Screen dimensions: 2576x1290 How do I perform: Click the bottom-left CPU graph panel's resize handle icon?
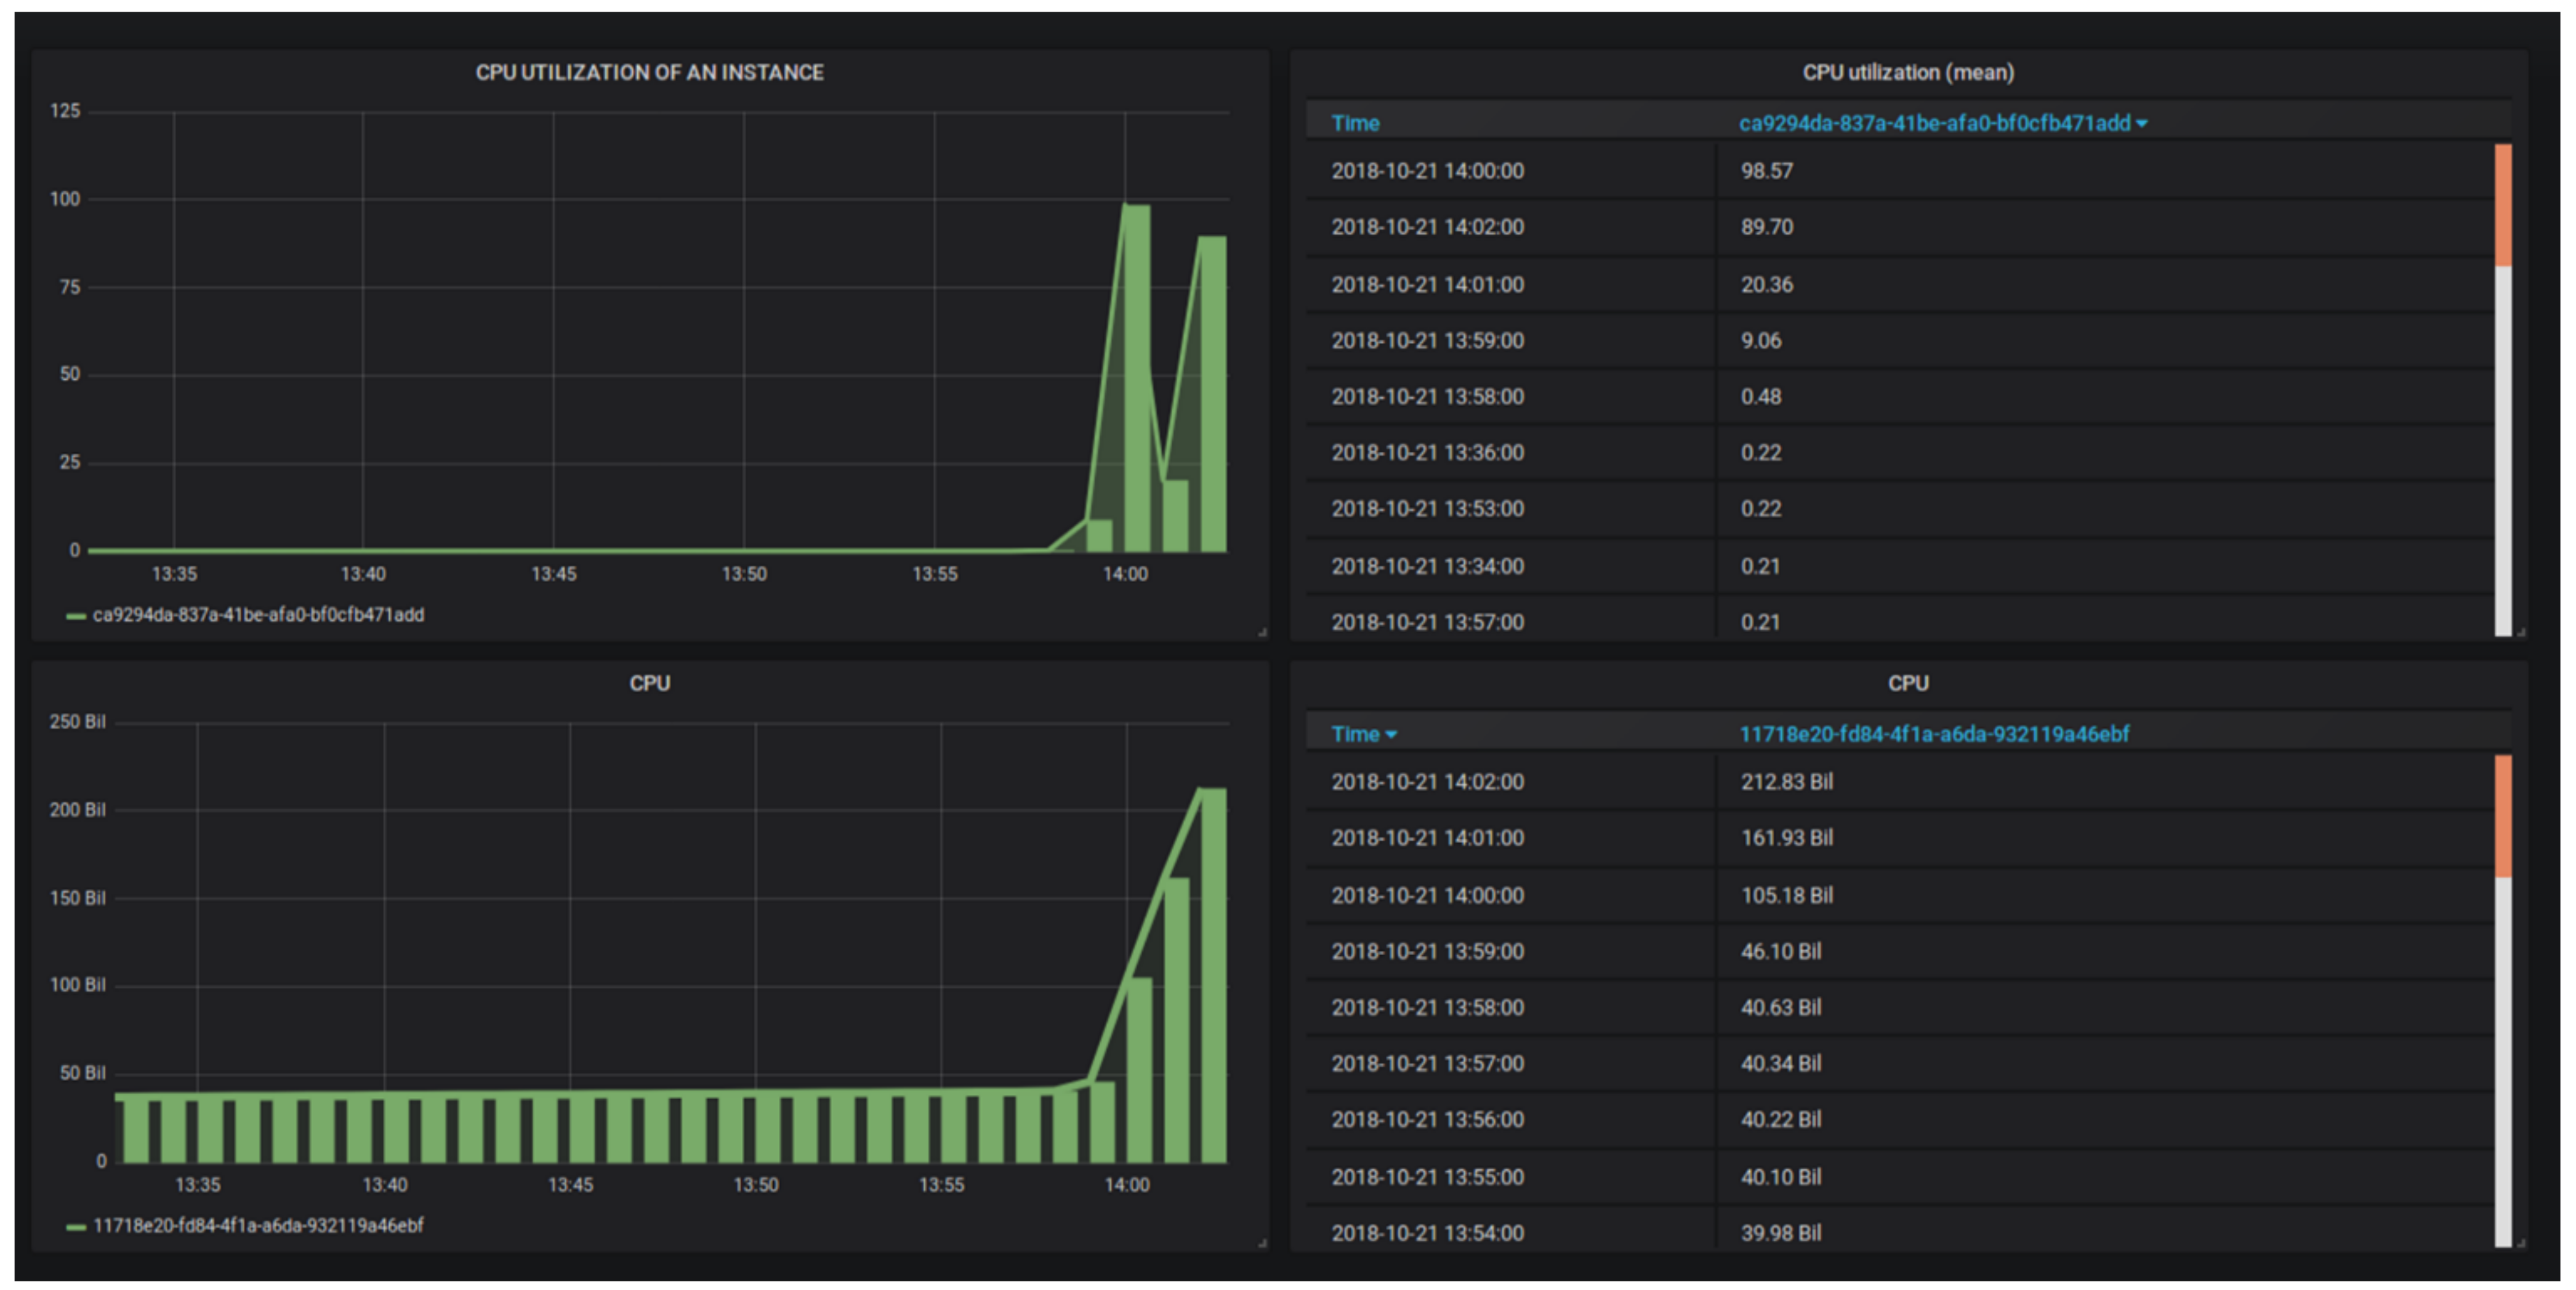click(1262, 1243)
